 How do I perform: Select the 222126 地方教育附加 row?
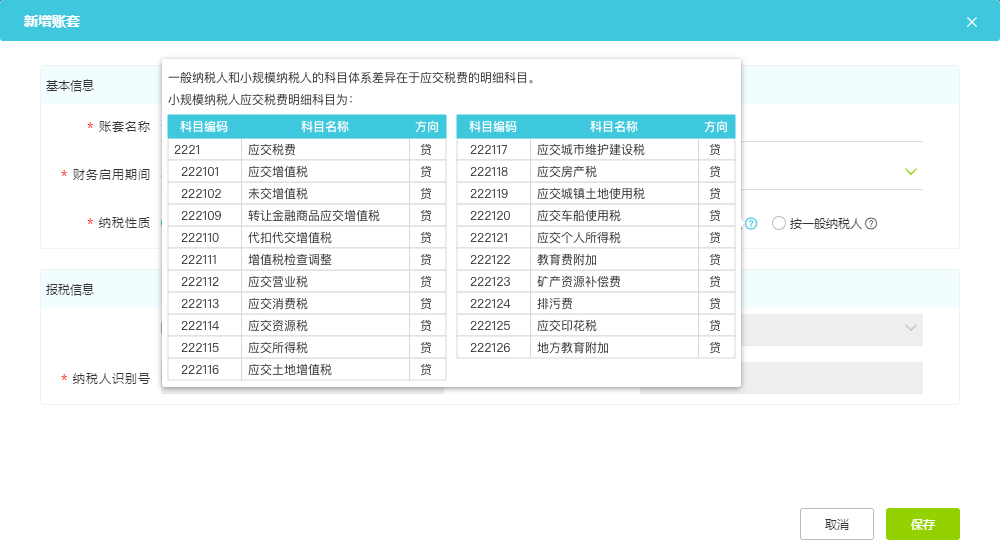pos(596,348)
